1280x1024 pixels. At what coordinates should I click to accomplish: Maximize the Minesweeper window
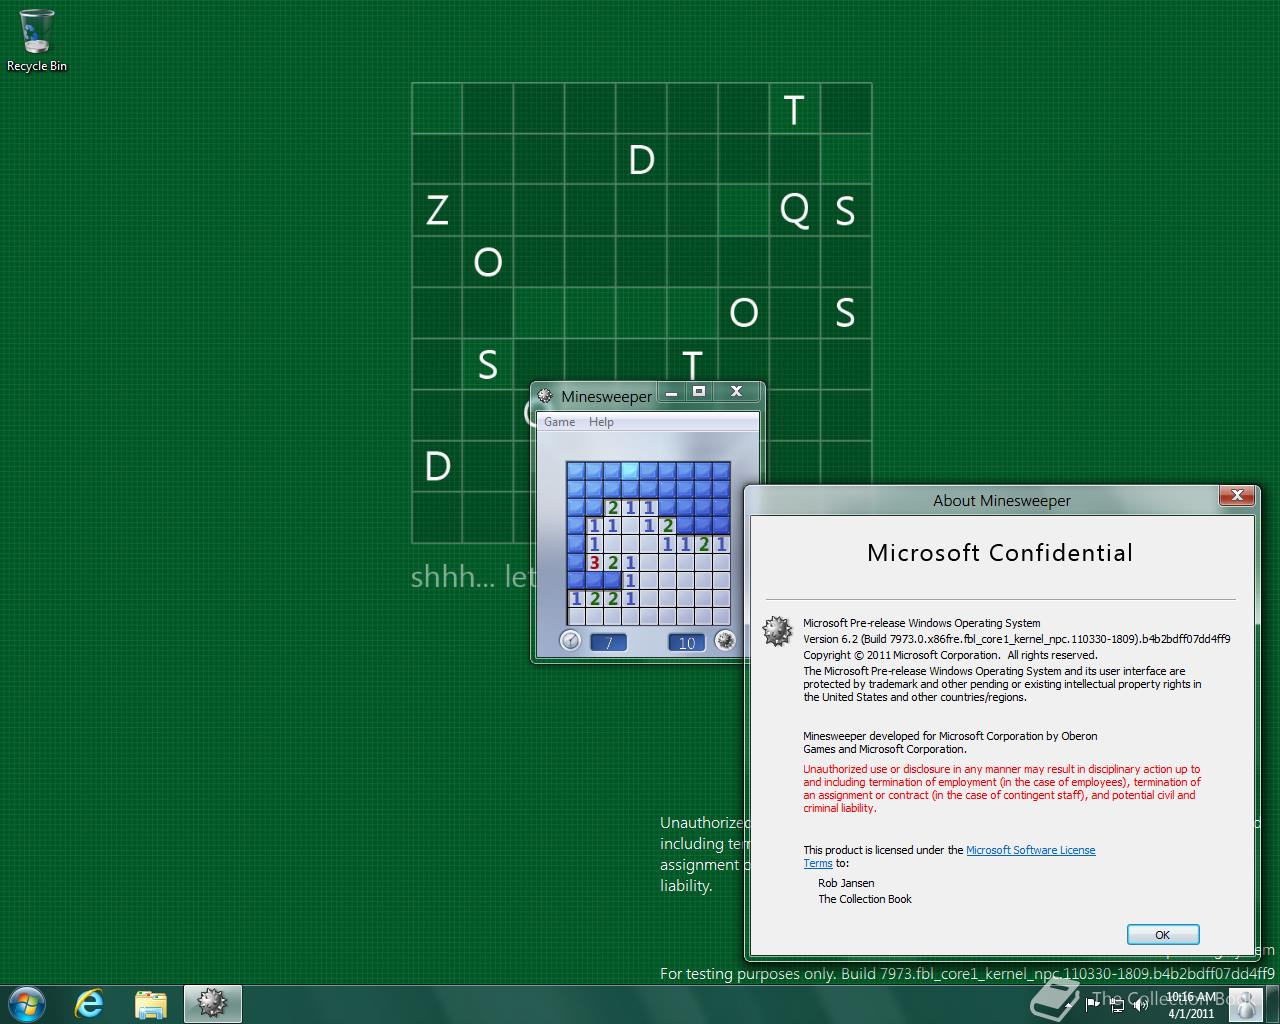pyautogui.click(x=699, y=392)
